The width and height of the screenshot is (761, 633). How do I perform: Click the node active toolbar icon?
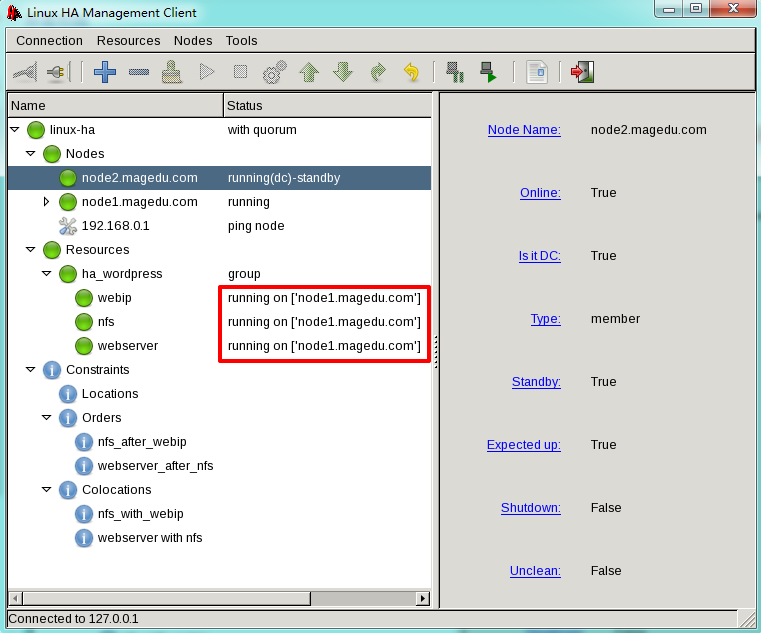tap(488, 72)
